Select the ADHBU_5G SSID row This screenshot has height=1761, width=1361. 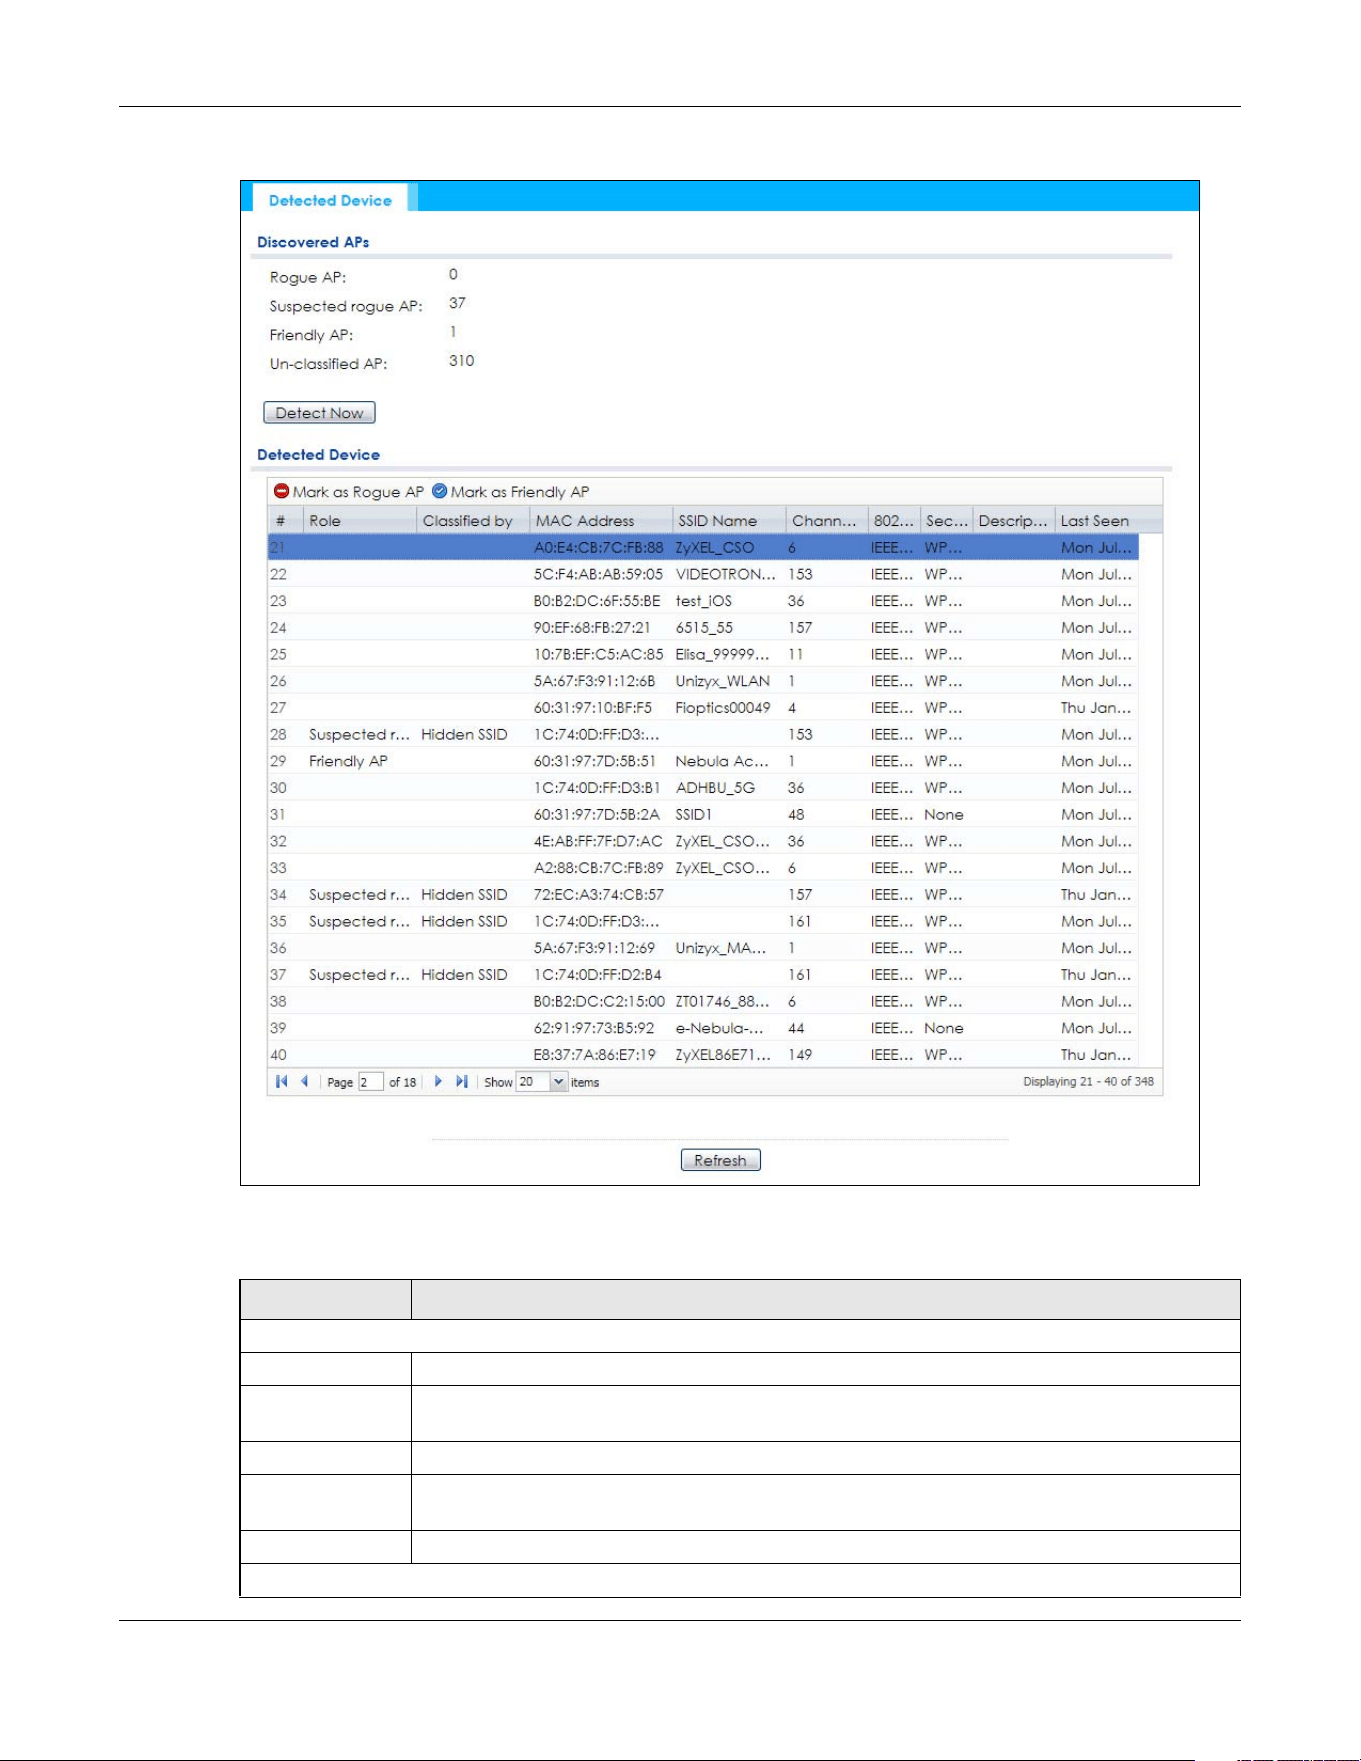point(703,788)
